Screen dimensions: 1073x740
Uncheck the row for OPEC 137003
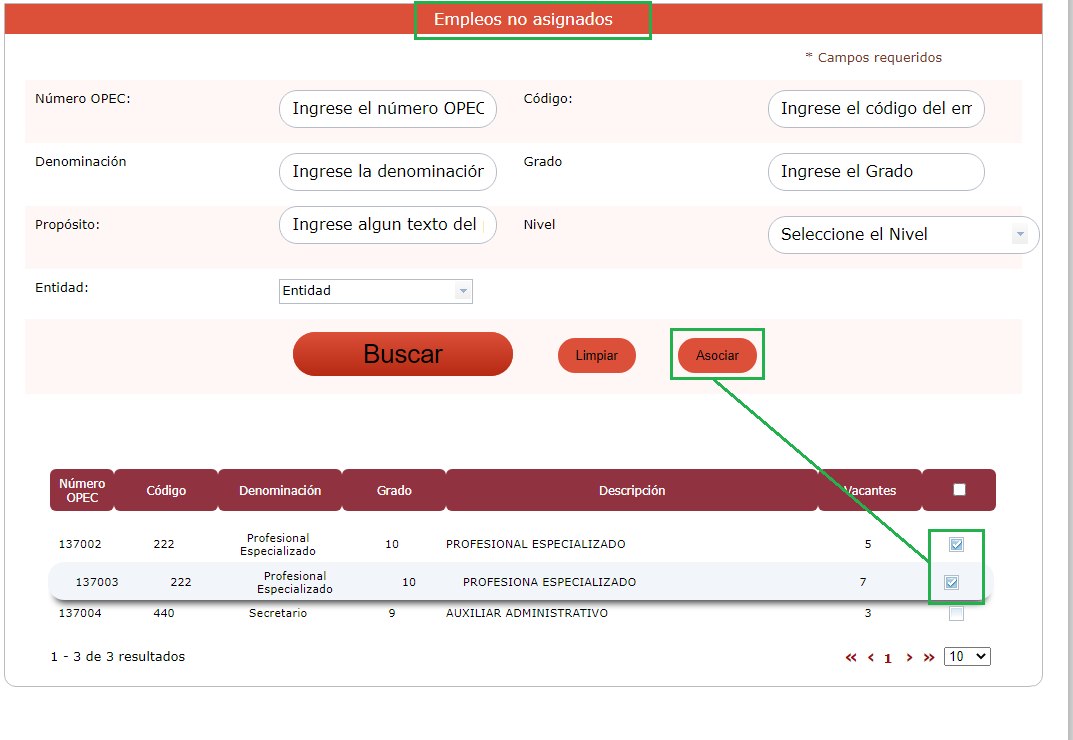click(x=952, y=582)
